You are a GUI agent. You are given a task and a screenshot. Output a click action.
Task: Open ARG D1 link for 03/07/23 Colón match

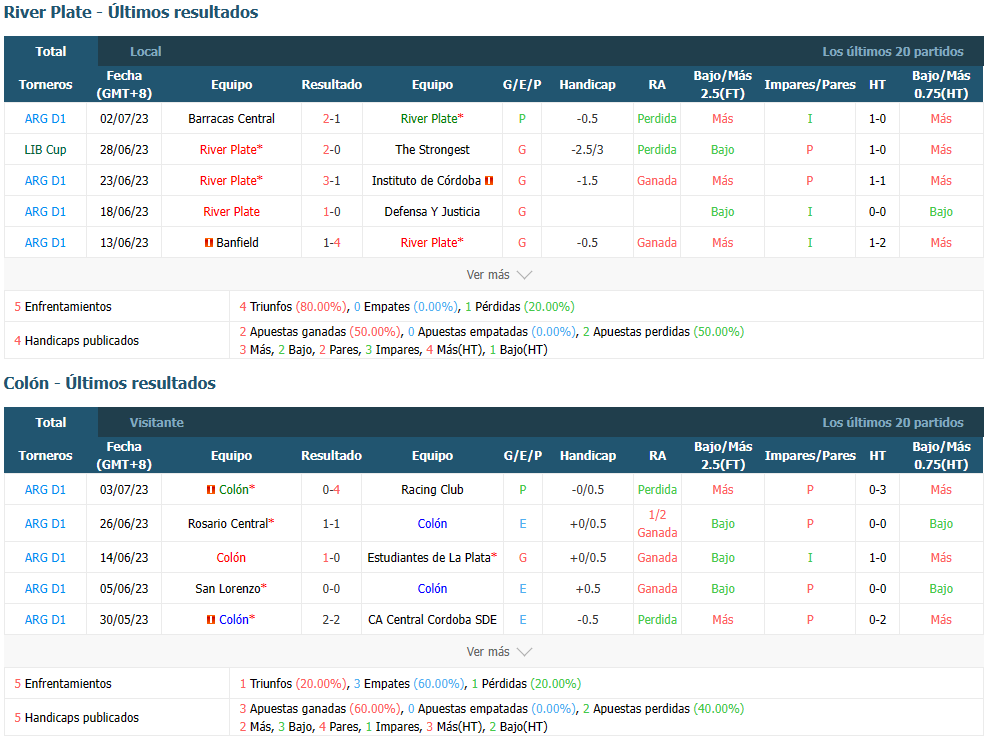point(45,490)
